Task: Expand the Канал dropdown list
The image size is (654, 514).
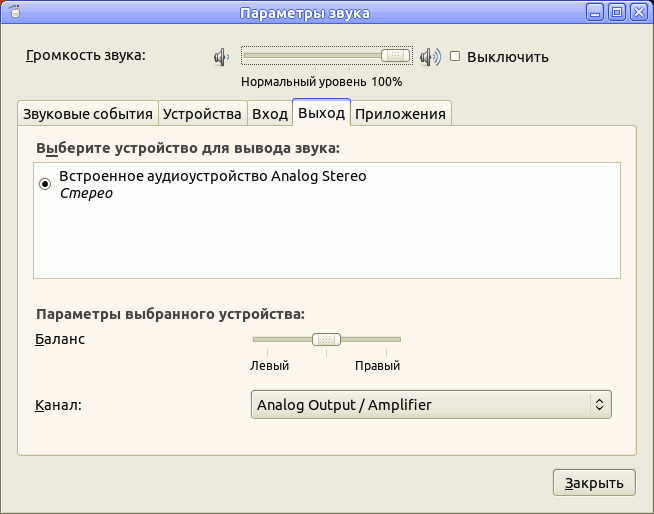Action: point(430,405)
